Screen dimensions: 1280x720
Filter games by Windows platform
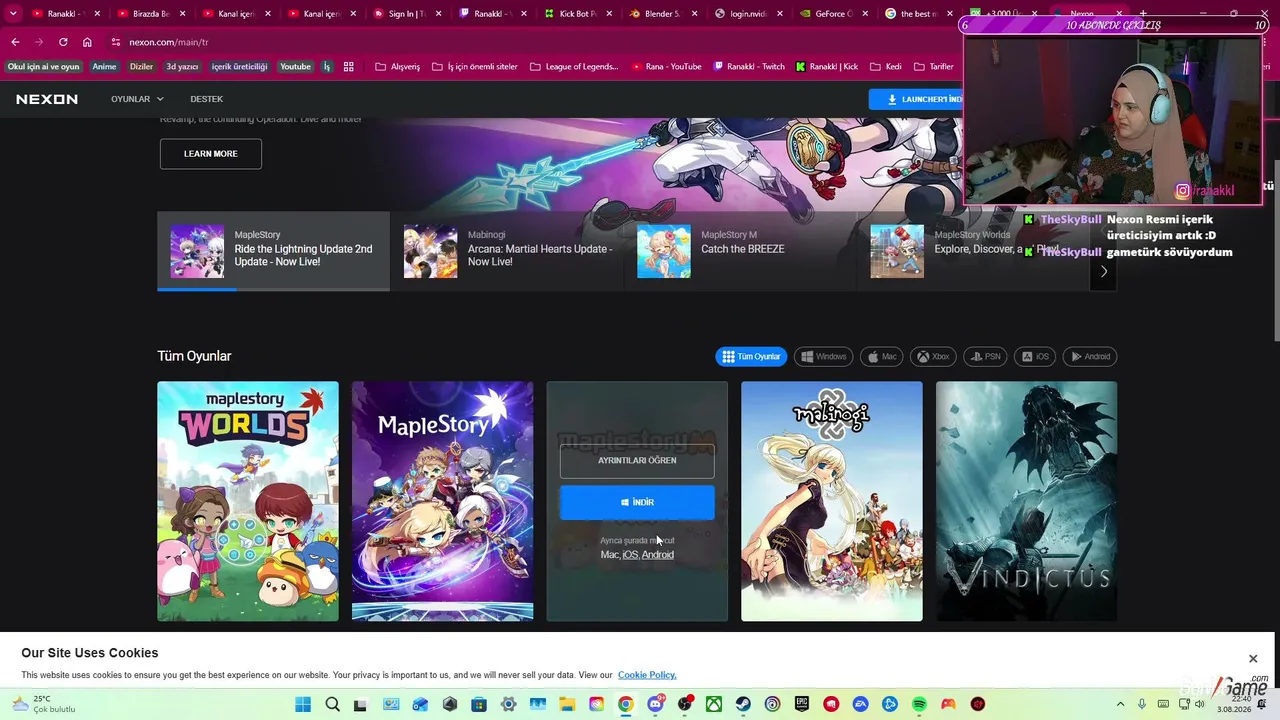(824, 356)
